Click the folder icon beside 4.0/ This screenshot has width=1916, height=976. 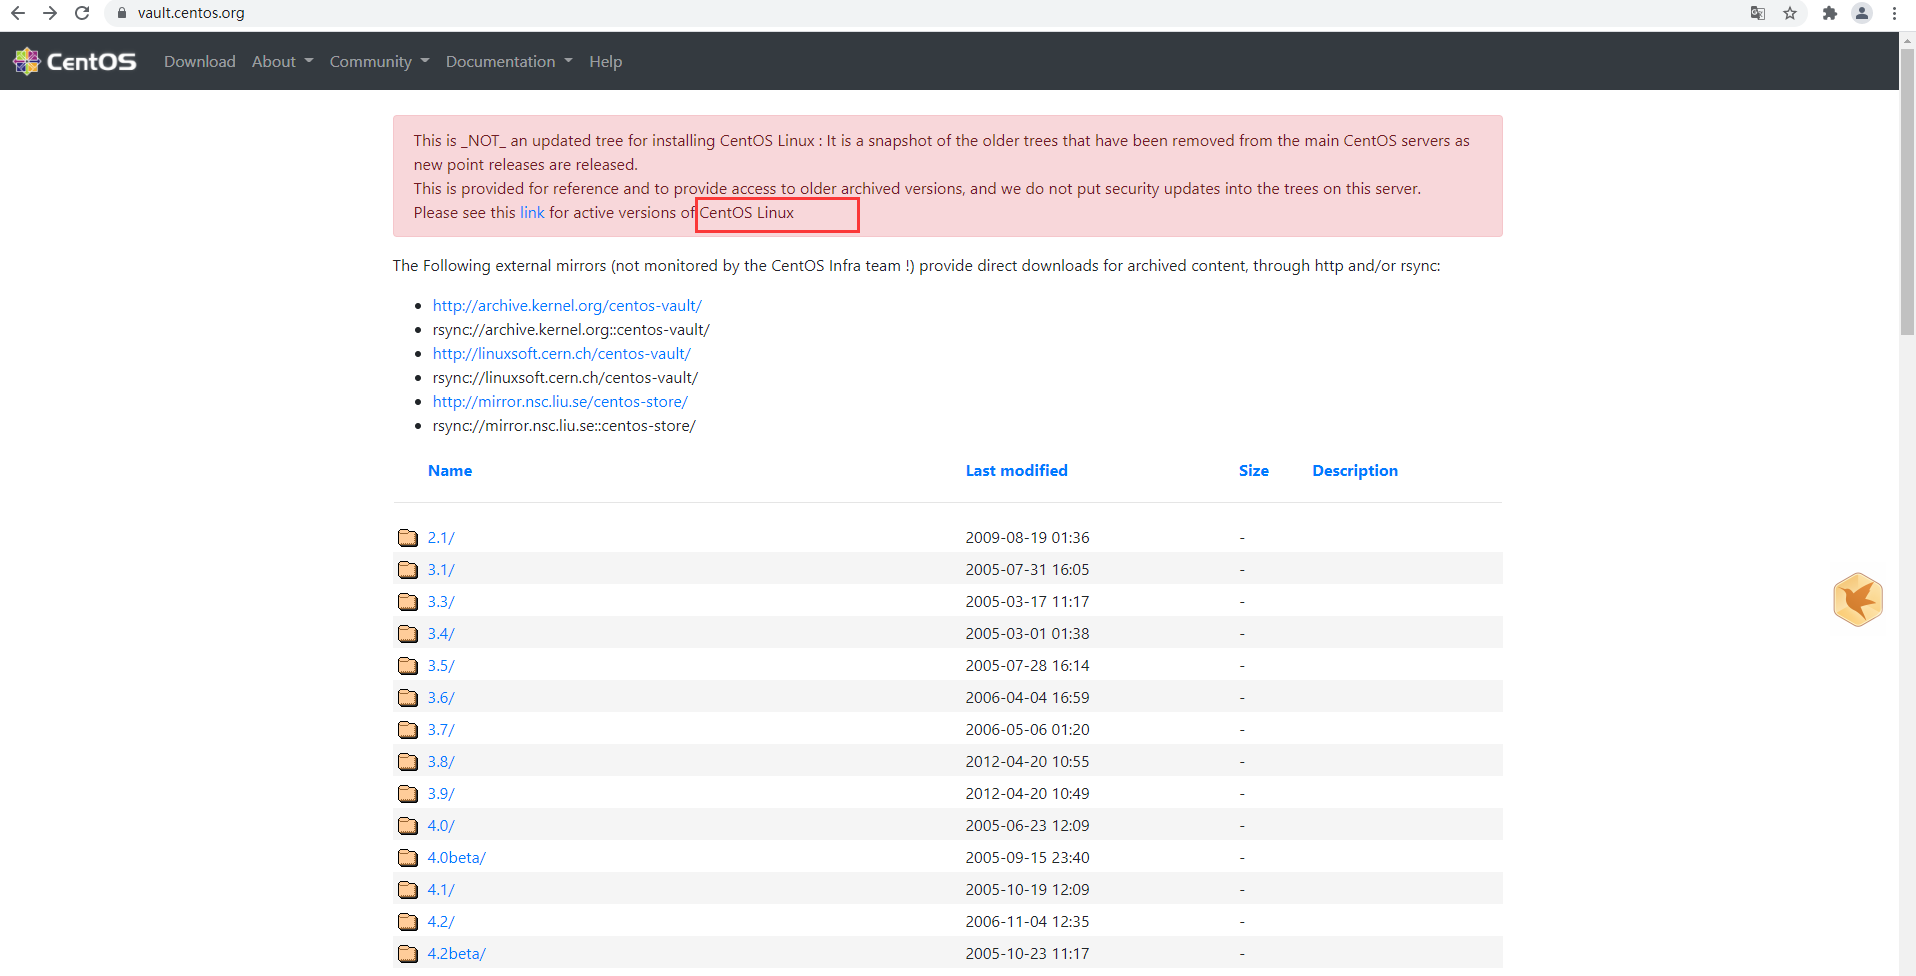408,826
